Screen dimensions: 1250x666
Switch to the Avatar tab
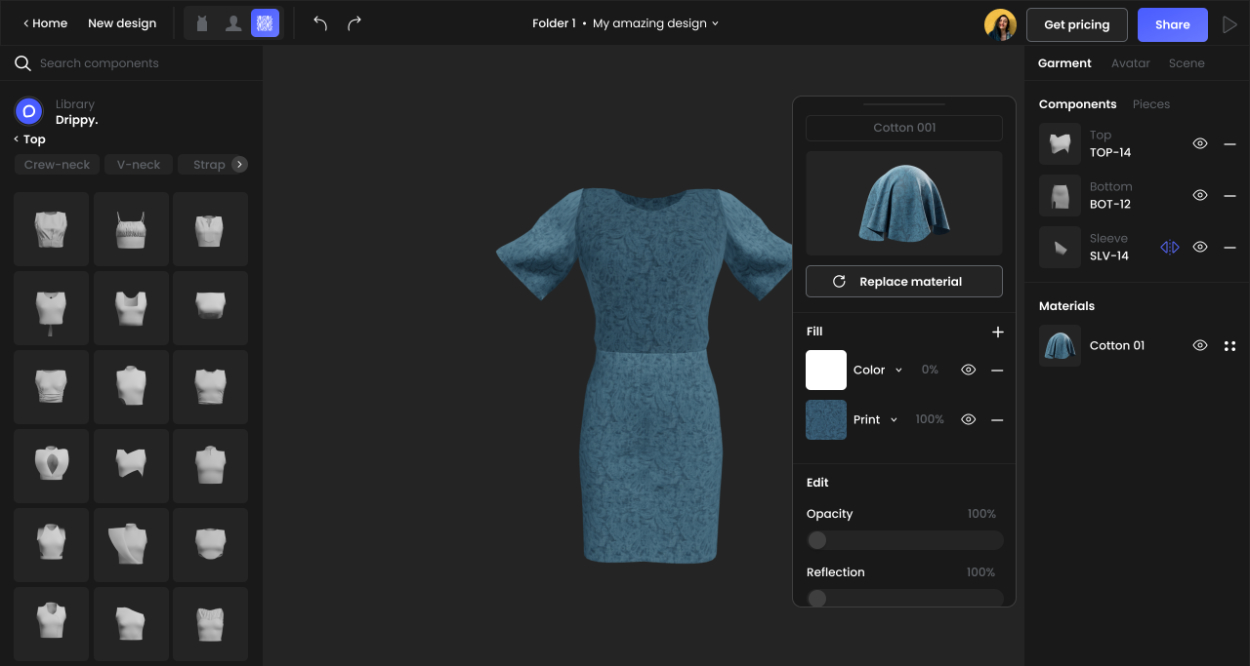tap(1130, 63)
